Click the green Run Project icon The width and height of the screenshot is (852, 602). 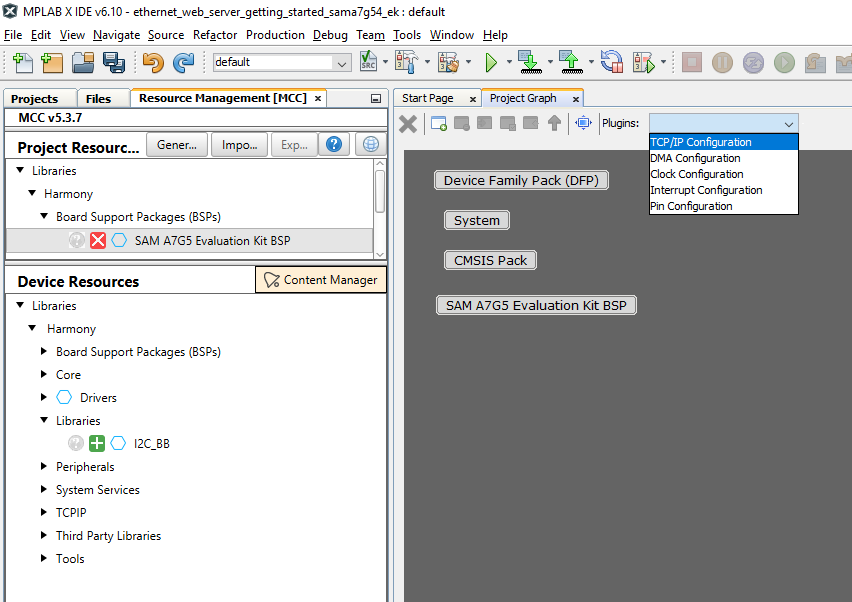click(491, 62)
